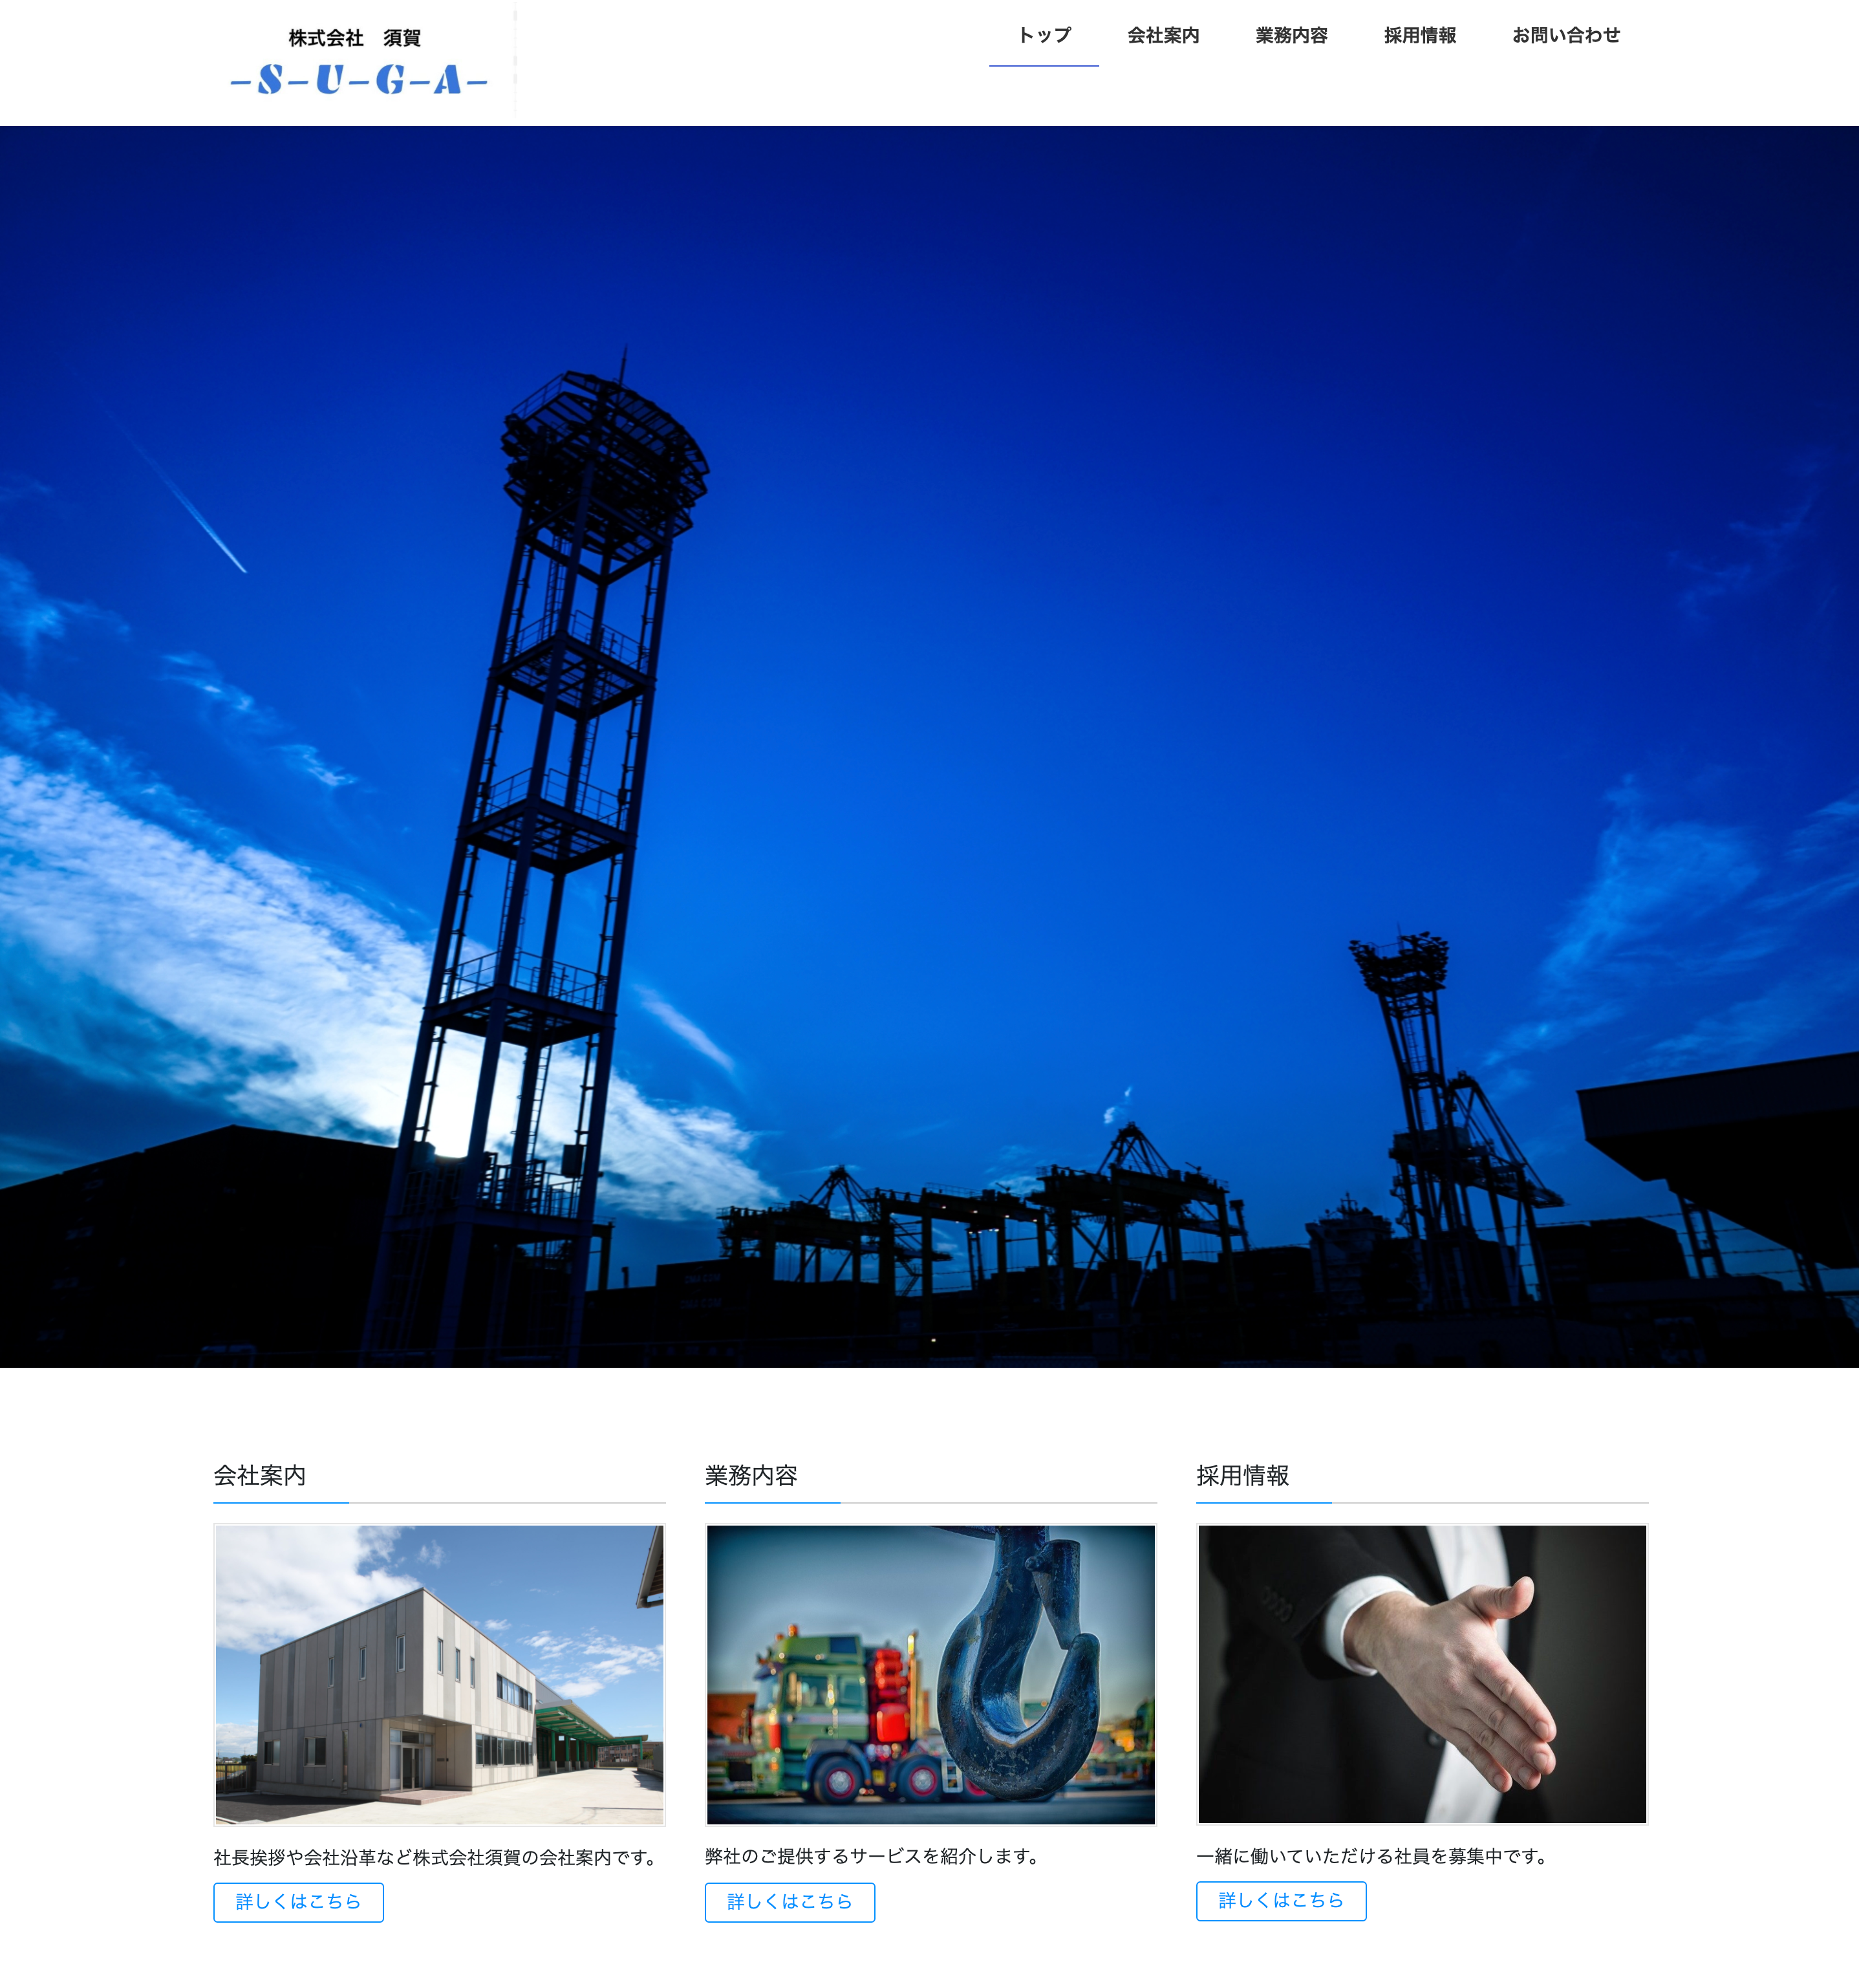Viewport: 1859px width, 1988px height.
Task: Open the トップ navigation item
Action: coord(1044,35)
